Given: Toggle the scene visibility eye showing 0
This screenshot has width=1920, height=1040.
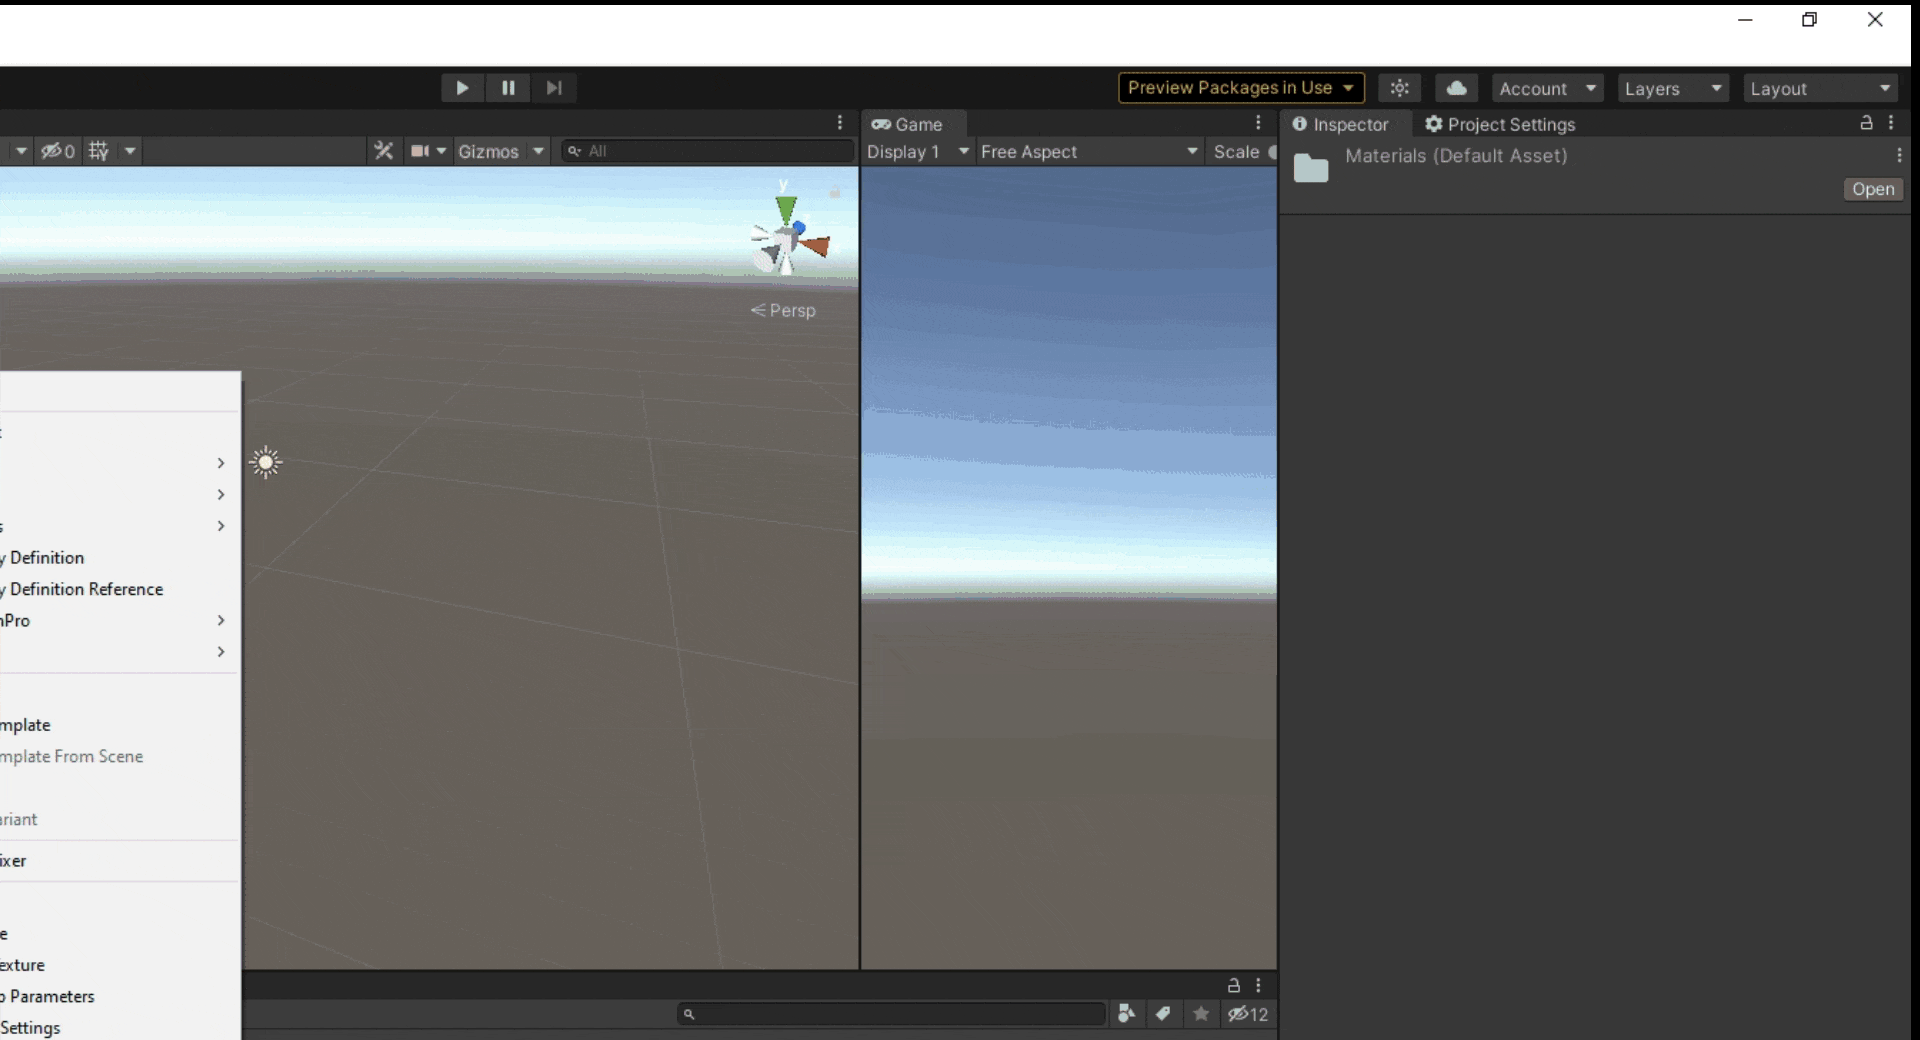Looking at the screenshot, I should 57,151.
